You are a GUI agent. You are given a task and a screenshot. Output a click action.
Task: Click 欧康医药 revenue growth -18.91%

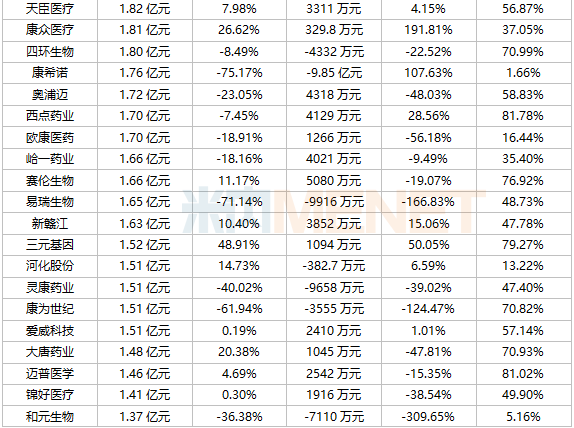pyautogui.click(x=239, y=138)
